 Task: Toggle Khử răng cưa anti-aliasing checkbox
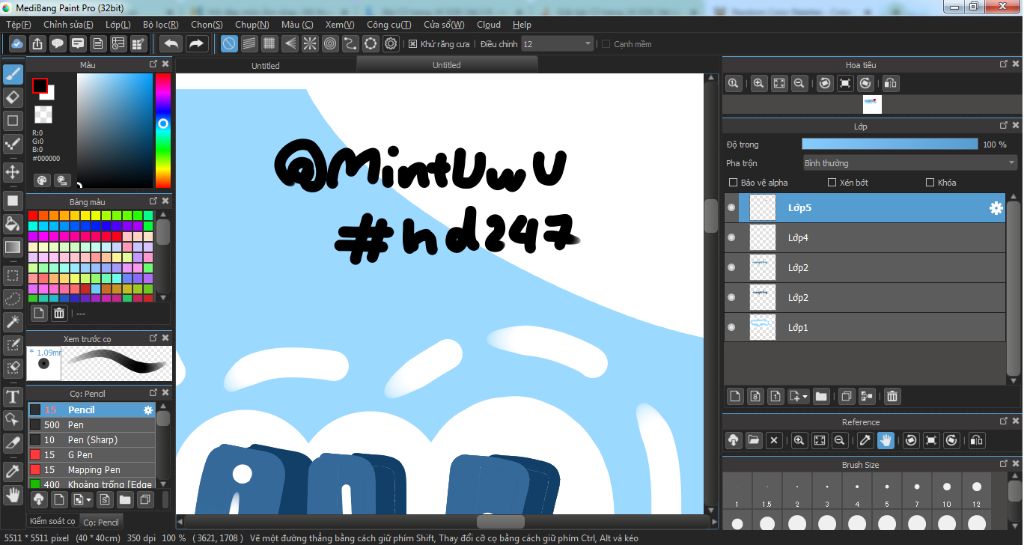[413, 44]
